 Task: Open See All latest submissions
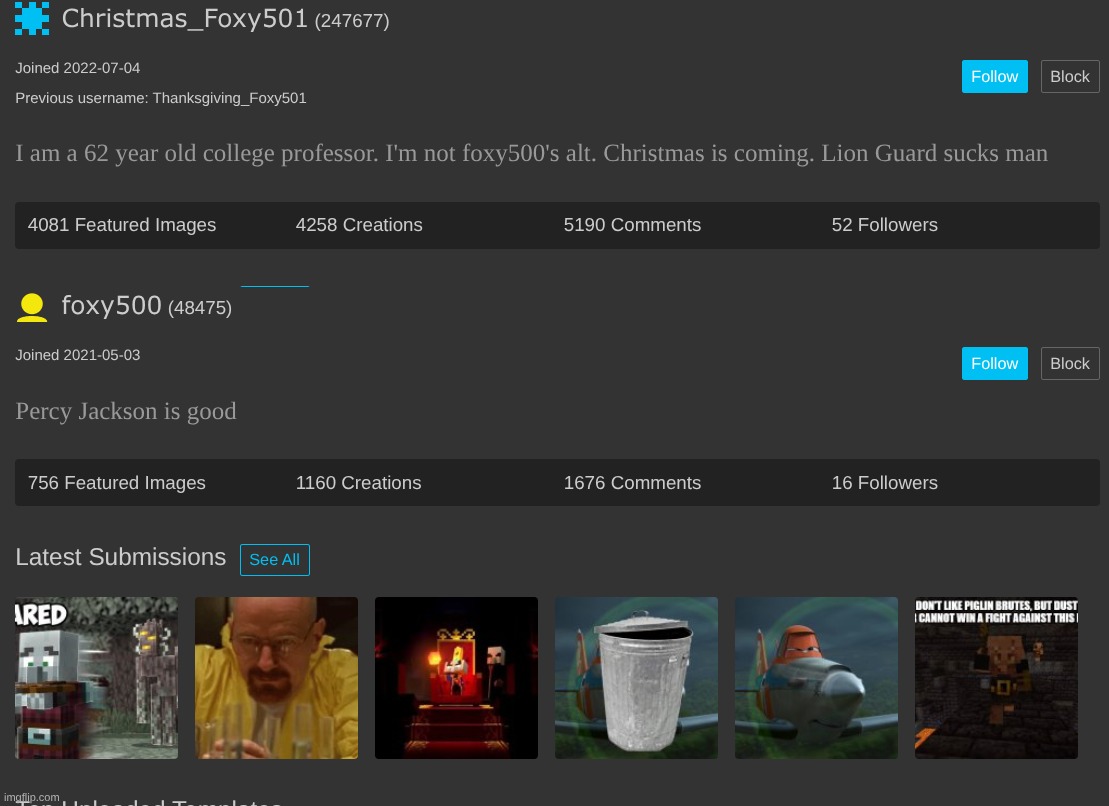pos(274,560)
